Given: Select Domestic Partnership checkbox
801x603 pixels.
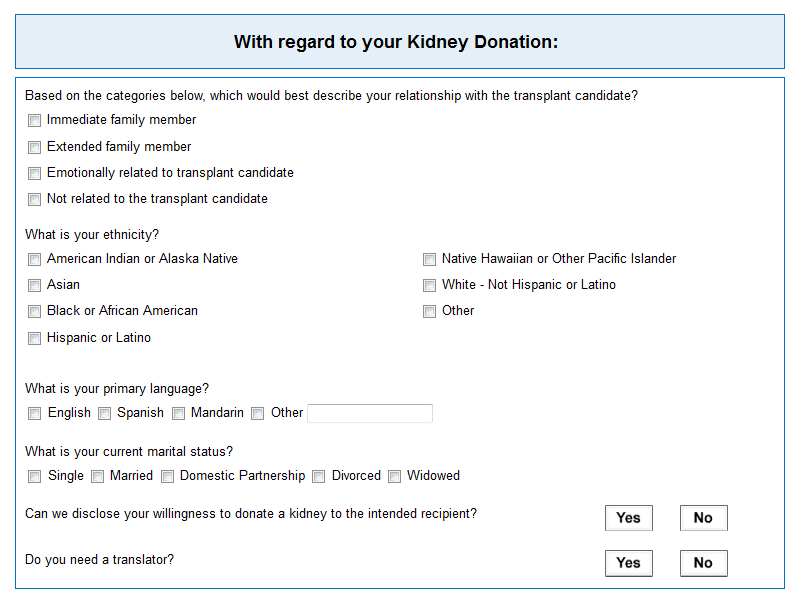Looking at the screenshot, I should [167, 477].
